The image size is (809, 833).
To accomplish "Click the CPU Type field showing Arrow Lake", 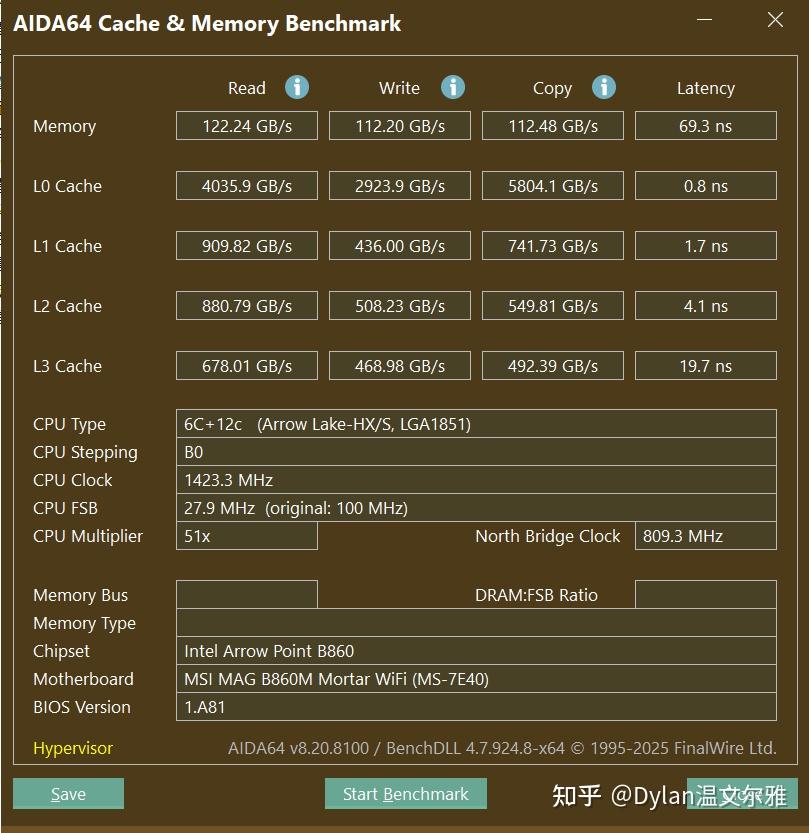I will 476,424.
